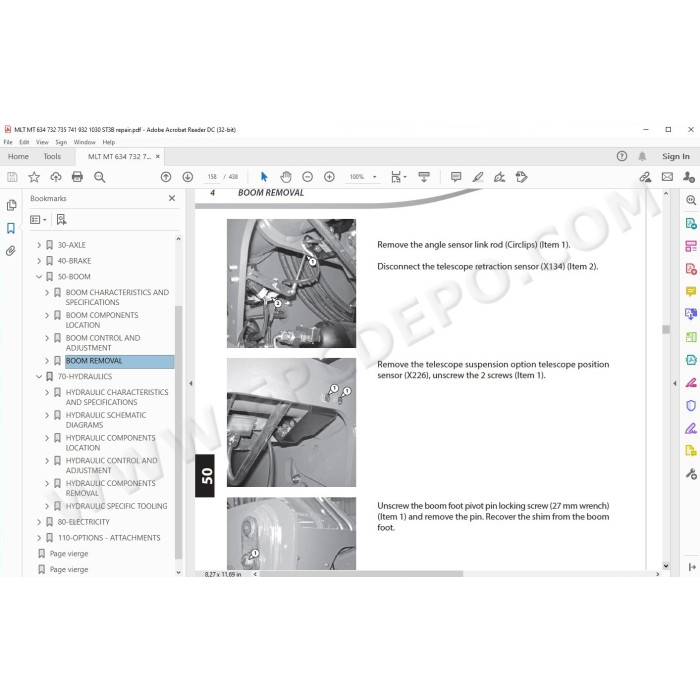This screenshot has width=700, height=700.
Task: Switch to the Home tab
Action: [x=18, y=157]
